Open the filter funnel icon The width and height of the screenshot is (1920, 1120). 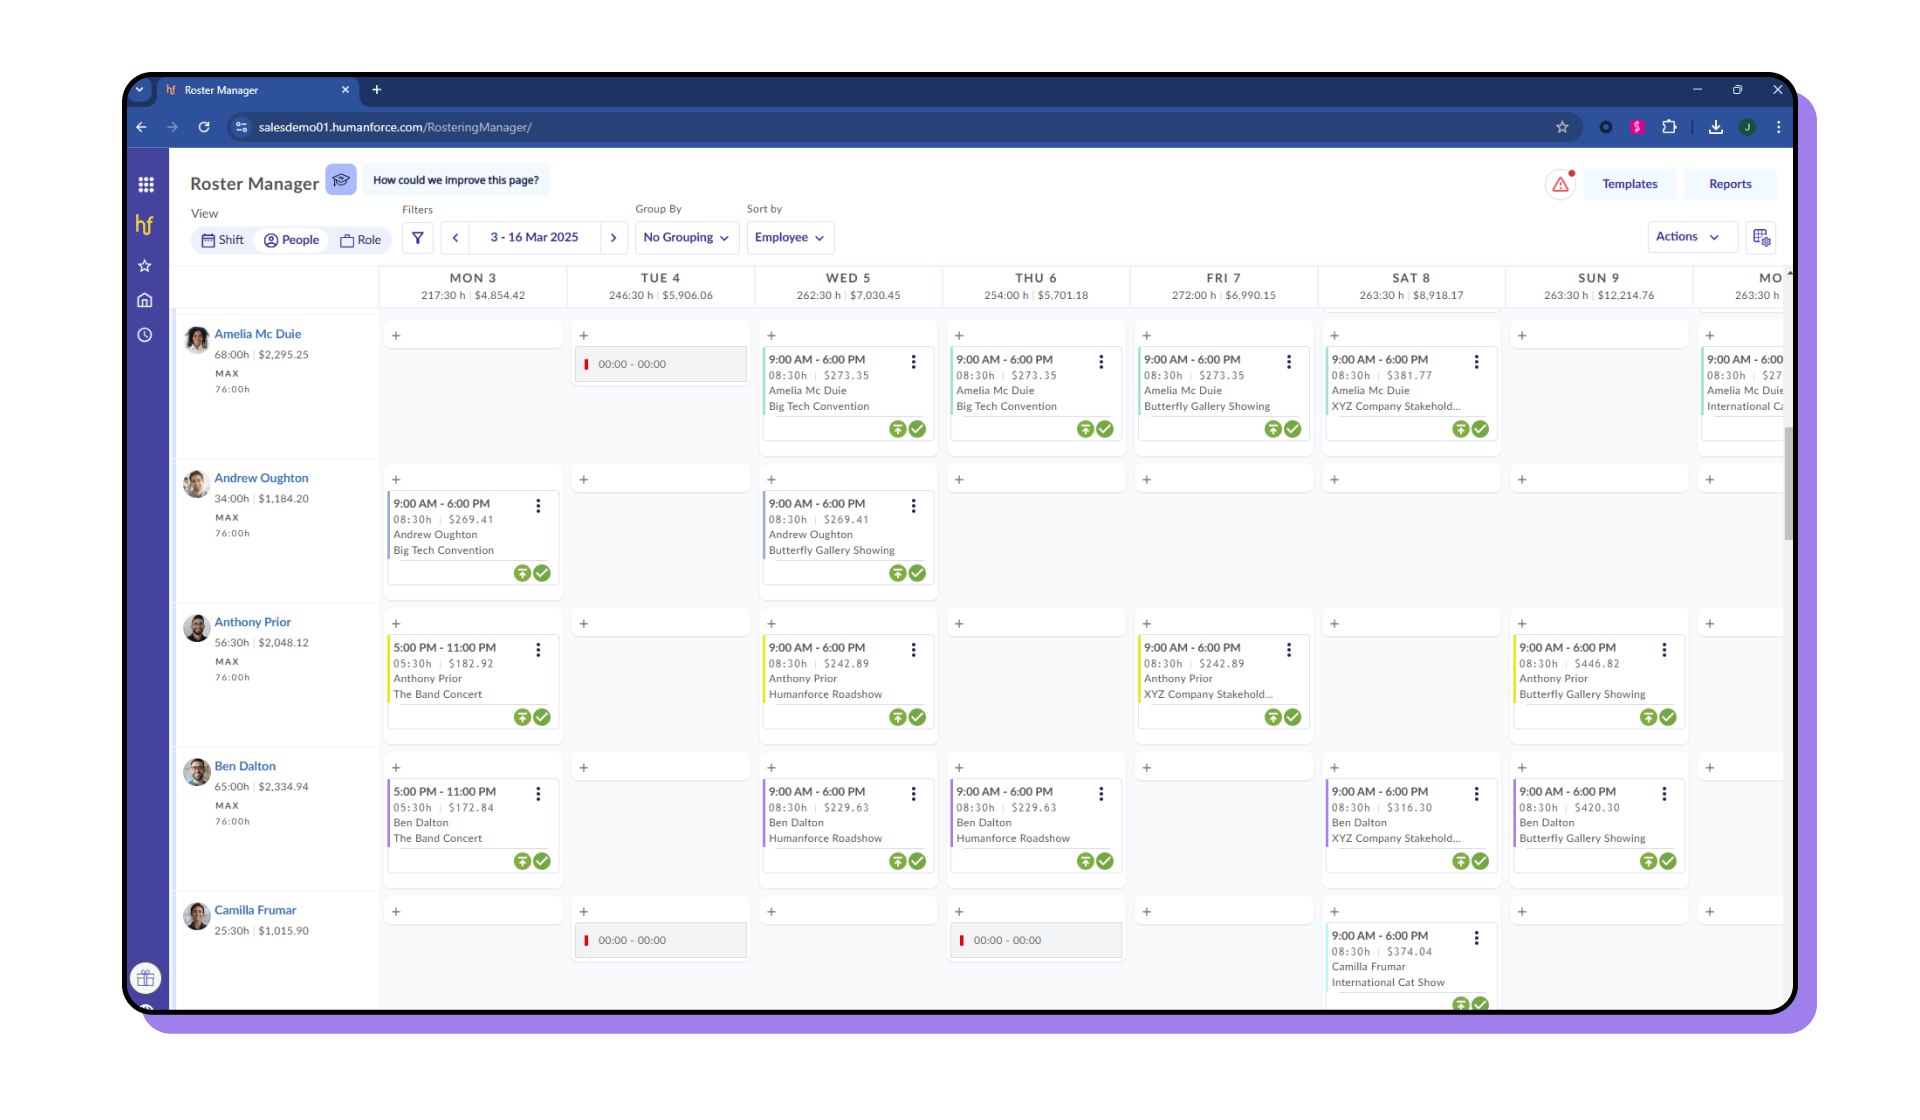(417, 238)
